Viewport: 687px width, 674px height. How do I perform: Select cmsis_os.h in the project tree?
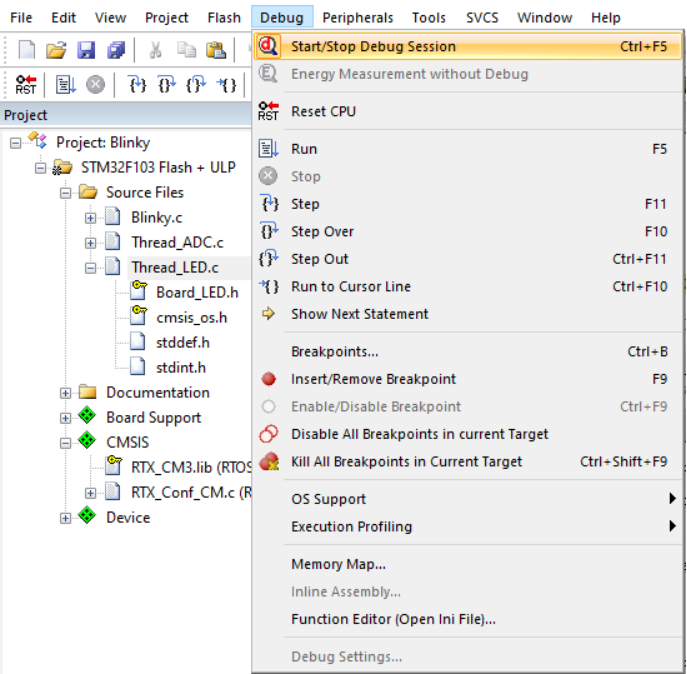pos(191,317)
